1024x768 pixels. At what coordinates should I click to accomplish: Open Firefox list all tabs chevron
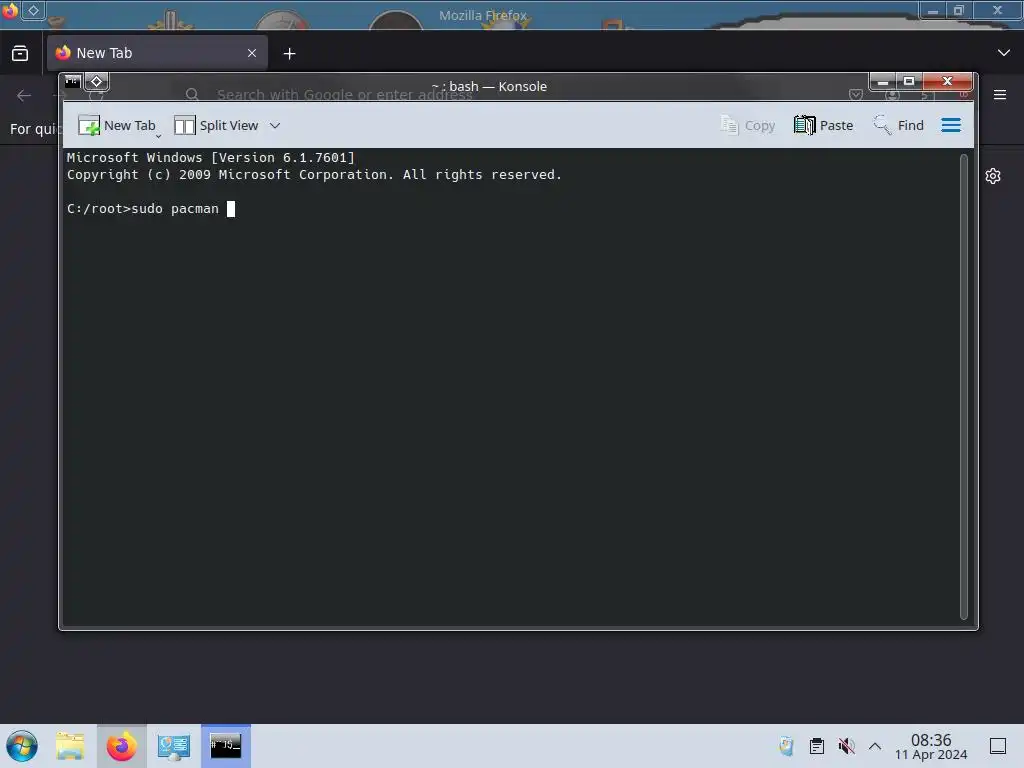(1004, 53)
